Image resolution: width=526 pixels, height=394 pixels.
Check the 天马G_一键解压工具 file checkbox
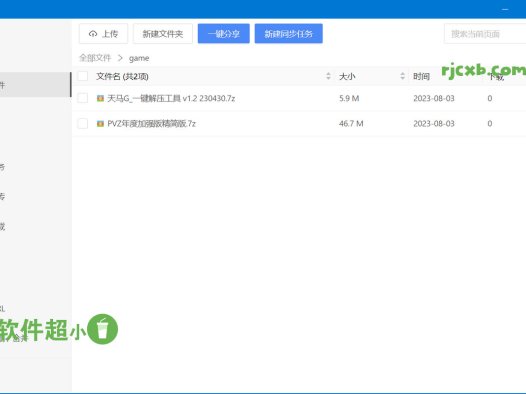click(83, 98)
